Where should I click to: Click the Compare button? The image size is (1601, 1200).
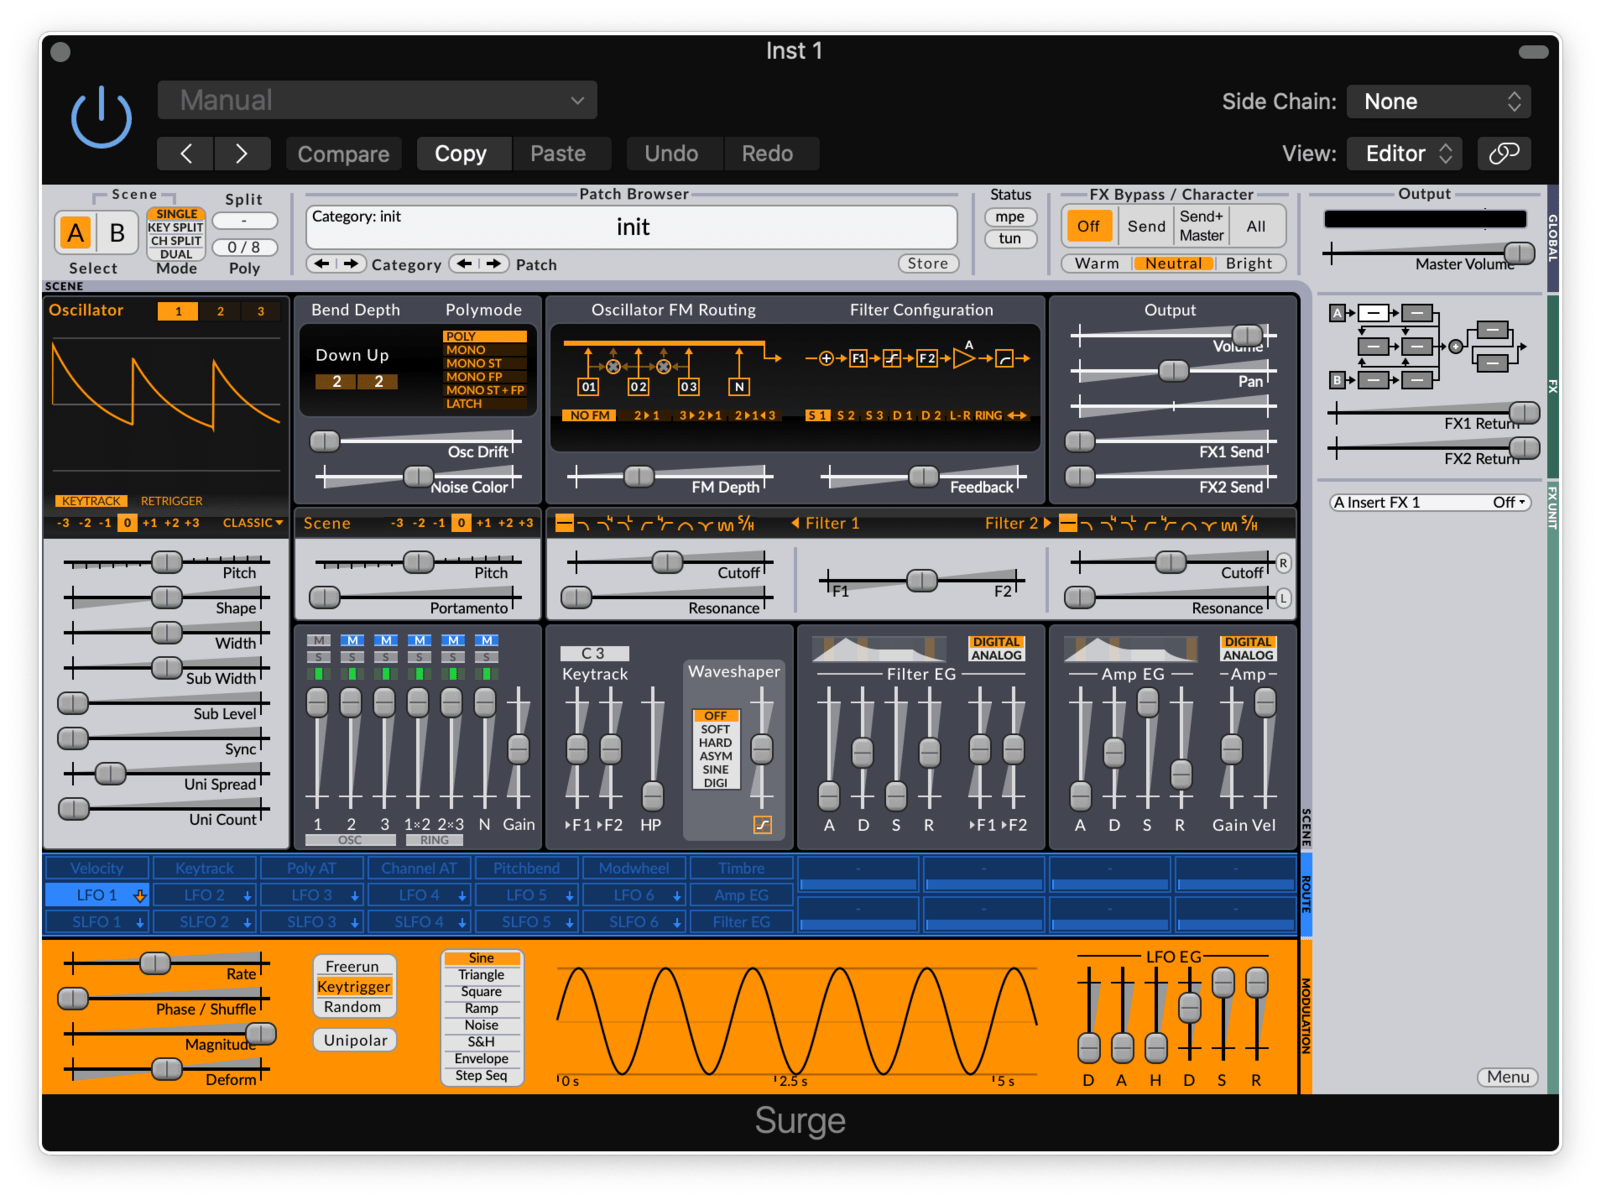coord(343,153)
